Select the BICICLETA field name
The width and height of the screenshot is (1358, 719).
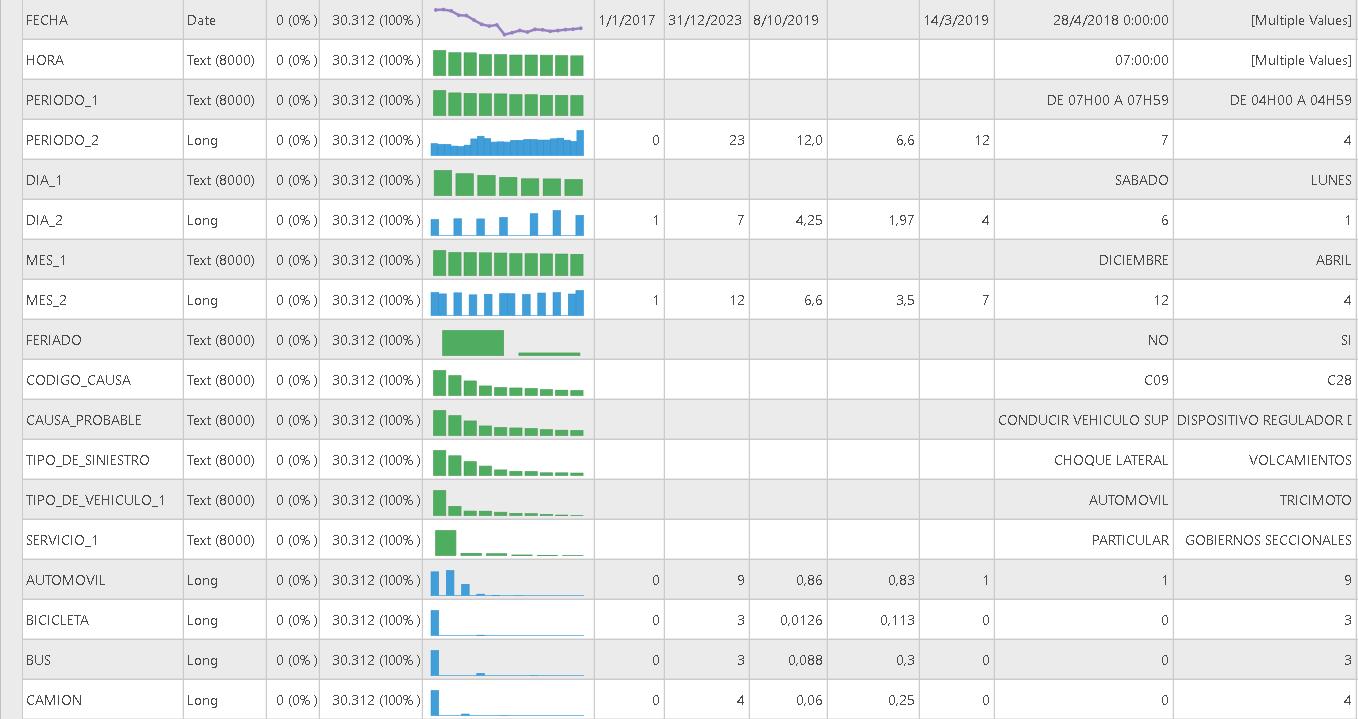pyautogui.click(x=57, y=620)
